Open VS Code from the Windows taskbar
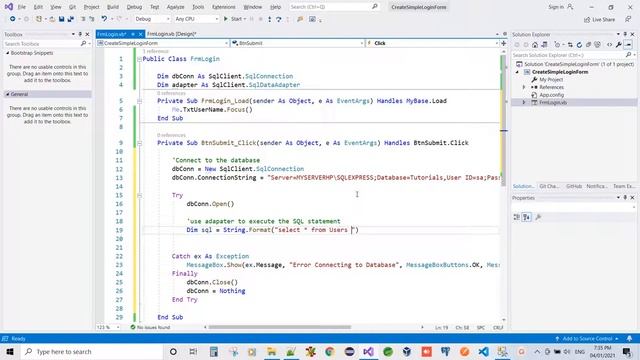 (483, 351)
